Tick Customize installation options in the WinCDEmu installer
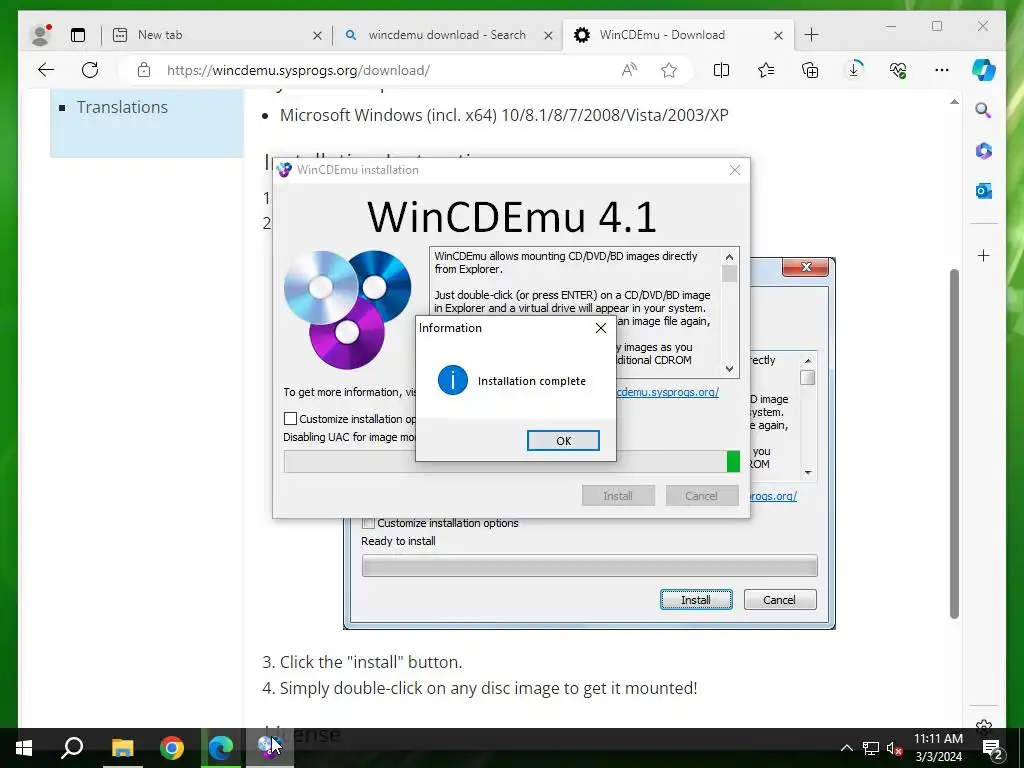This screenshot has width=1024, height=768. (x=291, y=419)
